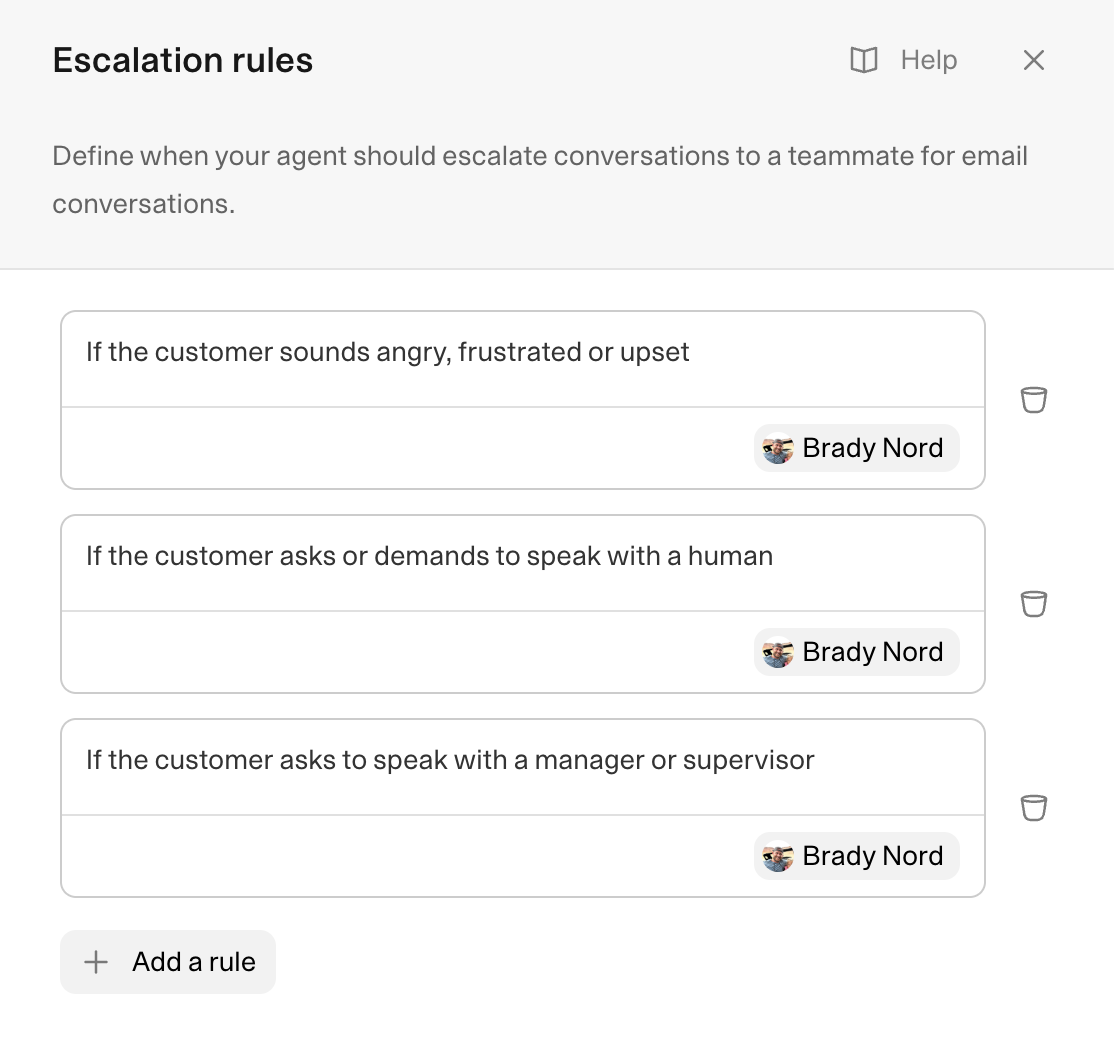This screenshot has height=1056, width=1114.
Task: Click Brady Nord's avatar in the third rule
Action: pos(778,856)
